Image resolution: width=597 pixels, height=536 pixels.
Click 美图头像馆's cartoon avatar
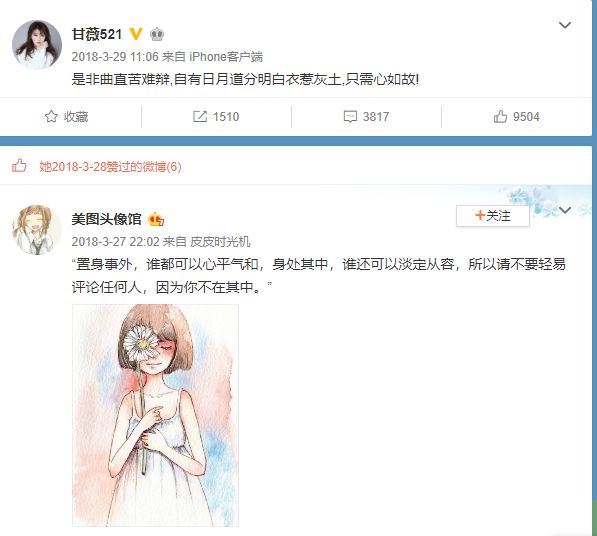[x=37, y=230]
